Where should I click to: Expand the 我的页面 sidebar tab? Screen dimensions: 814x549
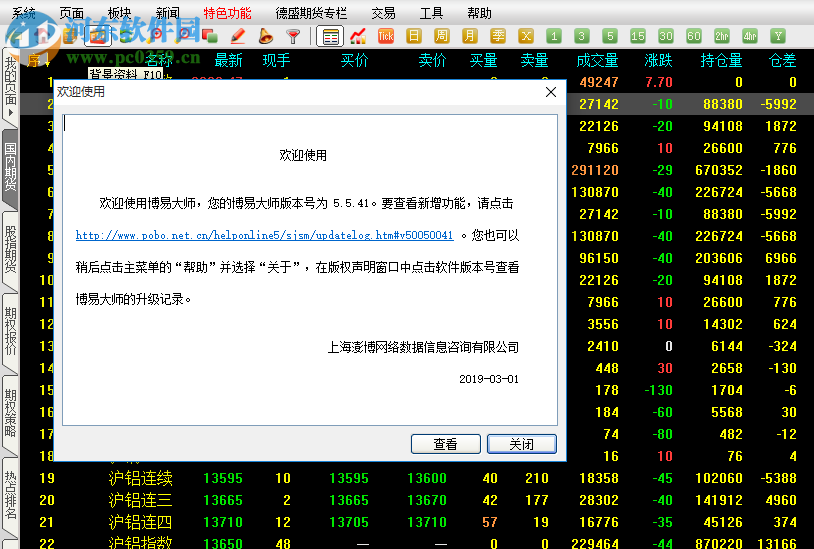pos(10,86)
